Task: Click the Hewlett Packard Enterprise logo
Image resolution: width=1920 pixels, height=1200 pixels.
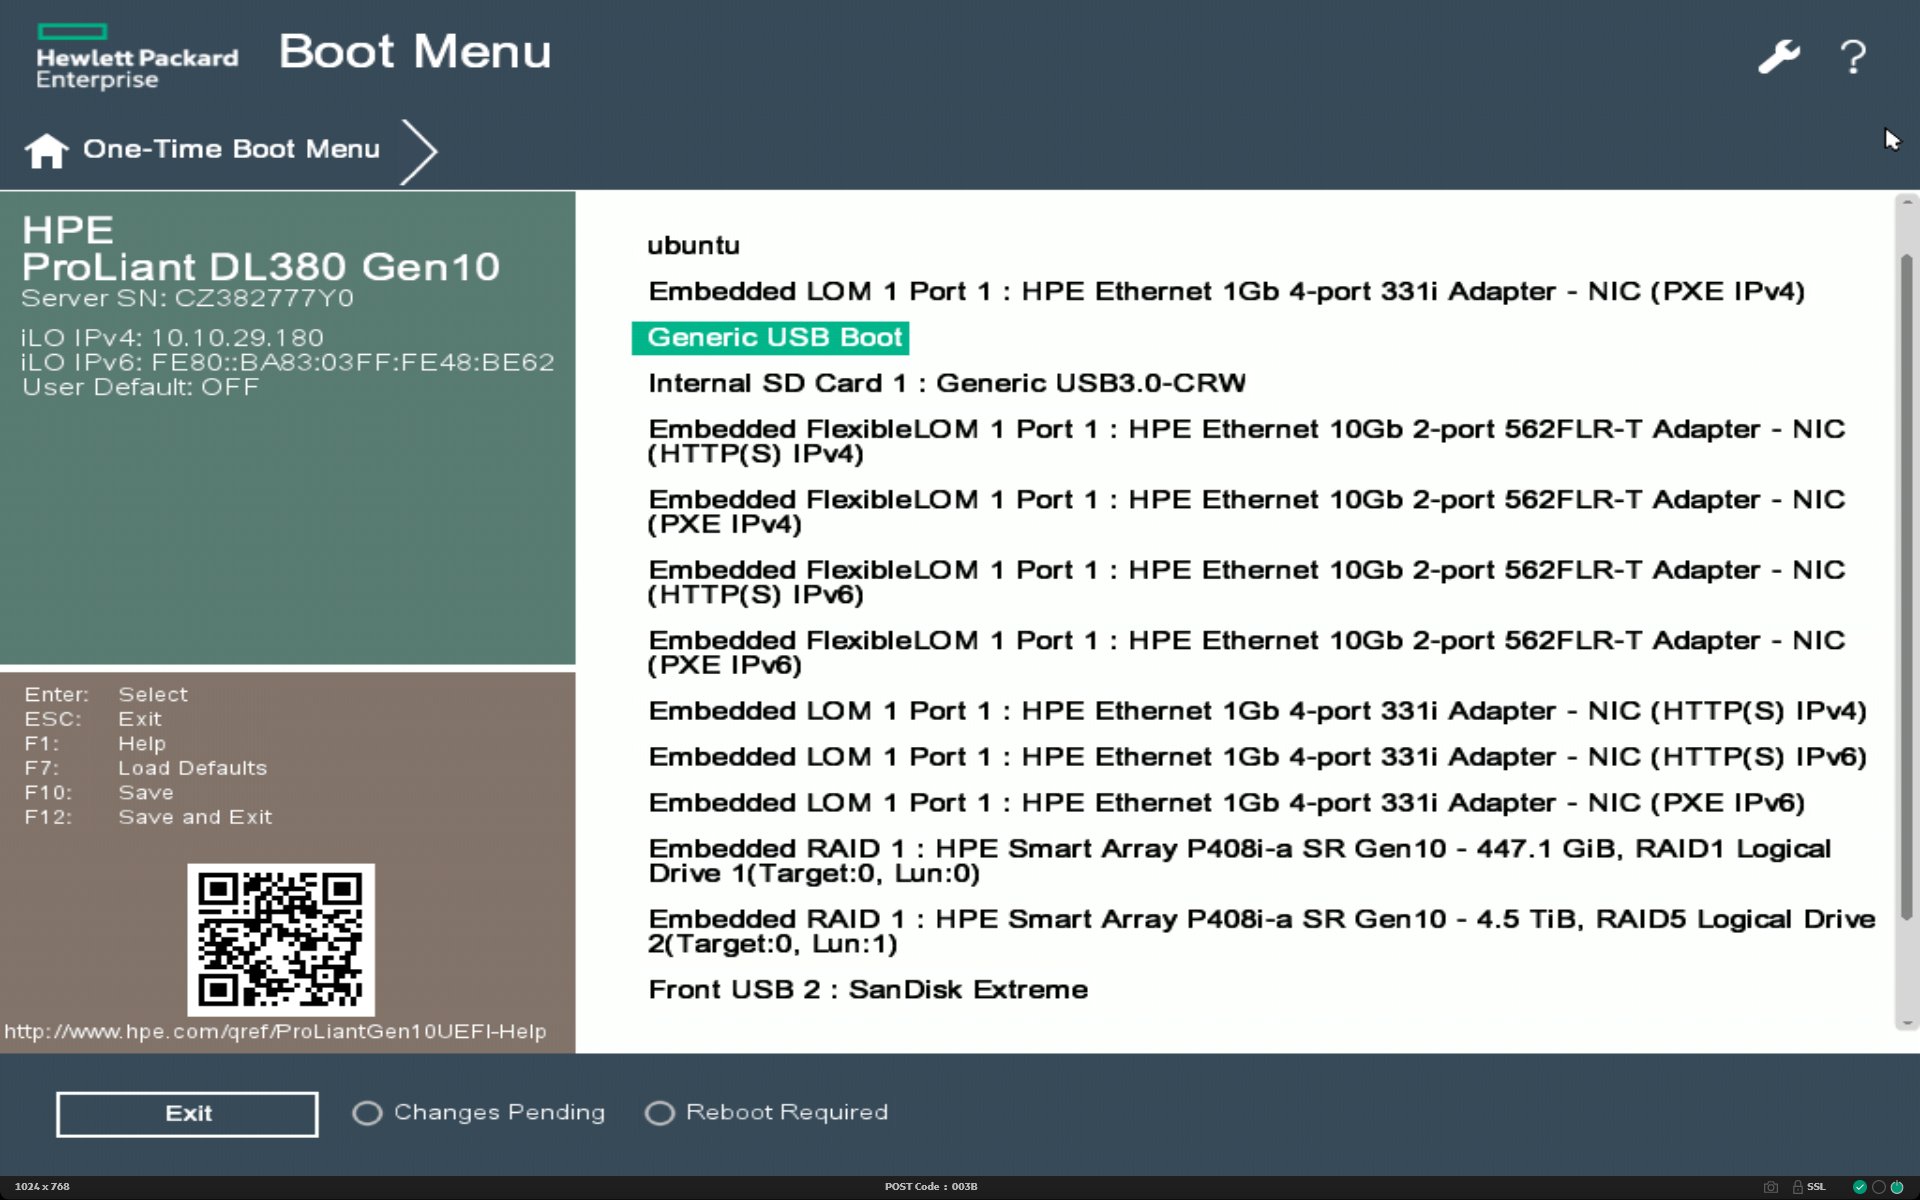Action: pos(137,58)
